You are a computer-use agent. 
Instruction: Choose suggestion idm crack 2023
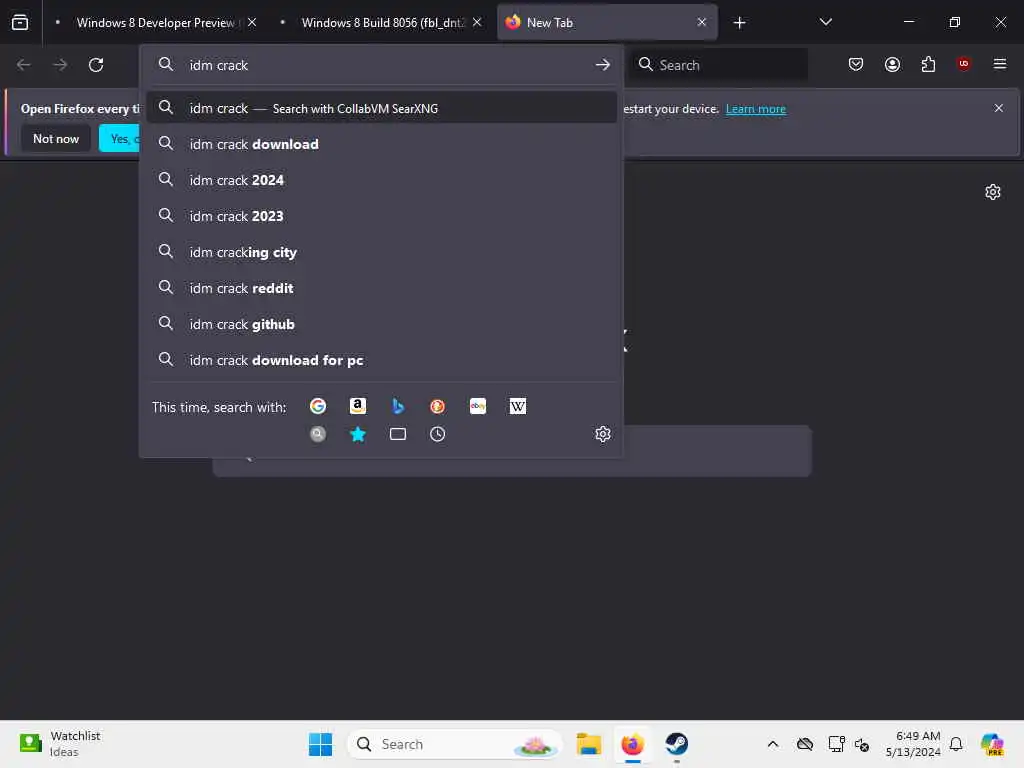point(381,216)
